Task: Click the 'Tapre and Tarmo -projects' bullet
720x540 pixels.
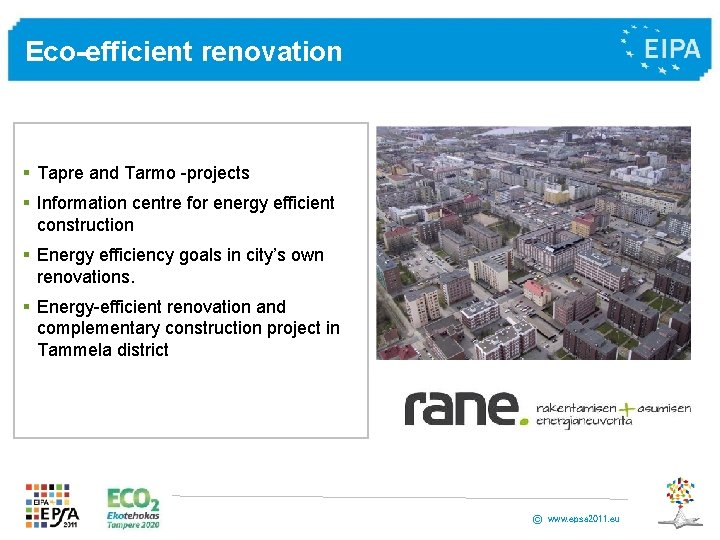Action: (143, 173)
